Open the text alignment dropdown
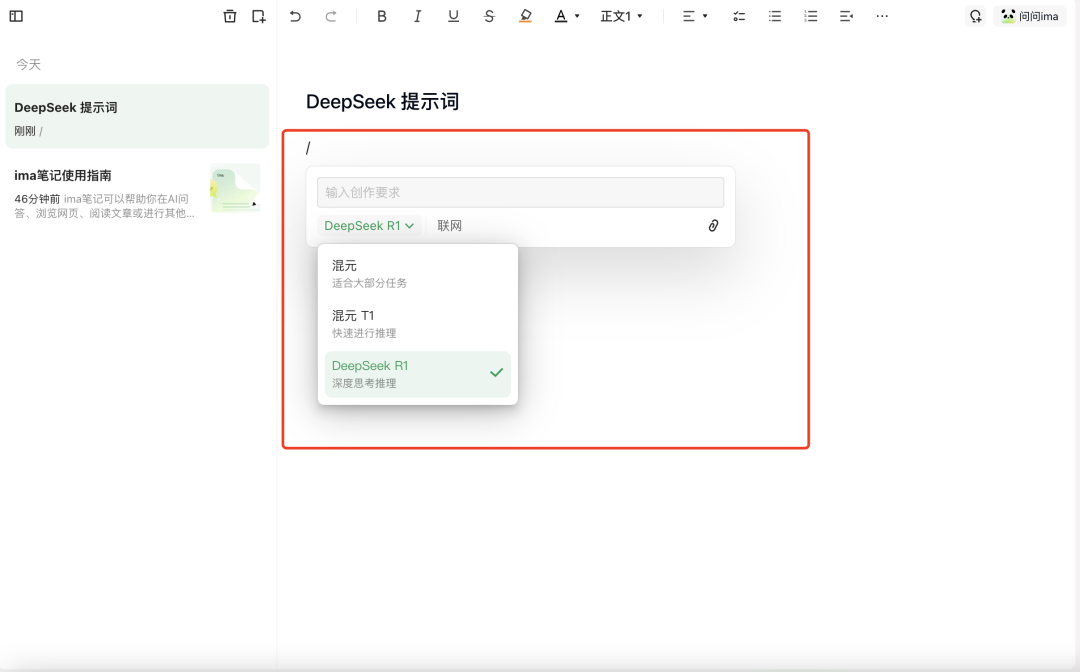 click(695, 16)
